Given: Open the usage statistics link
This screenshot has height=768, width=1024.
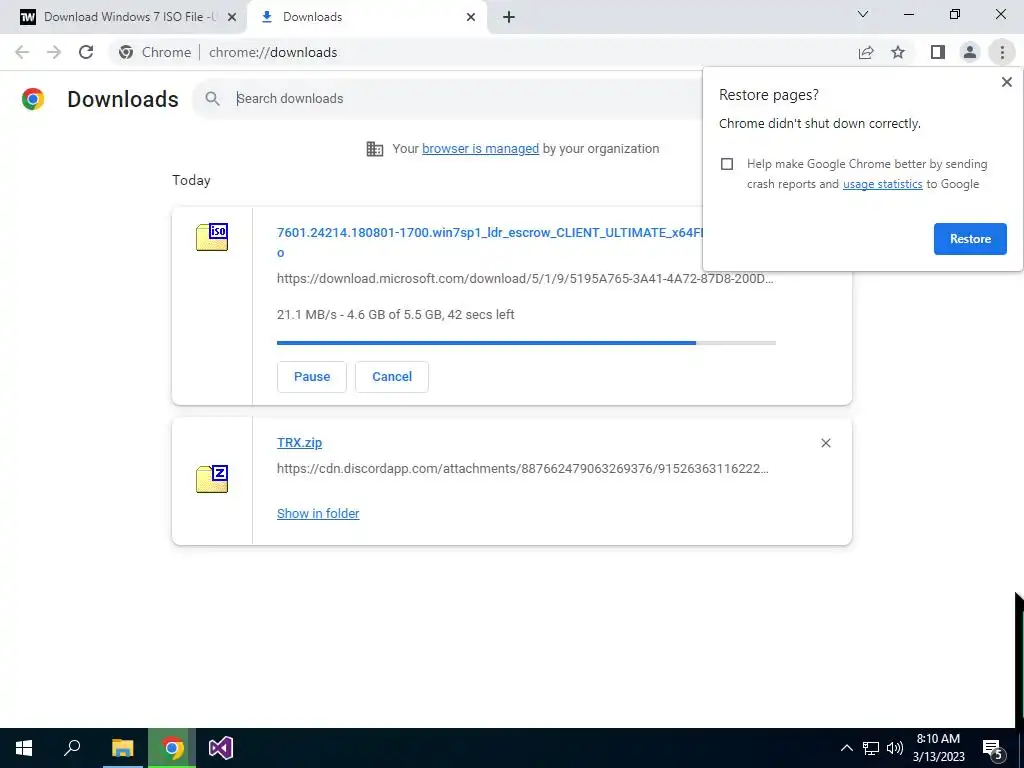Looking at the screenshot, I should coord(882,184).
